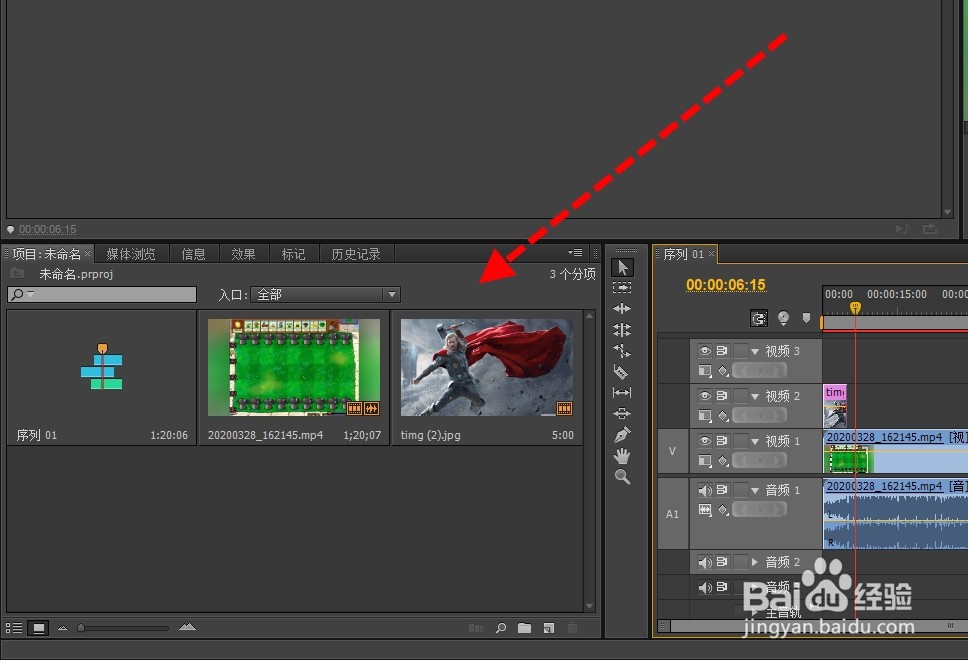Select the Selection arrow tool
The height and width of the screenshot is (660, 968).
coord(622,267)
